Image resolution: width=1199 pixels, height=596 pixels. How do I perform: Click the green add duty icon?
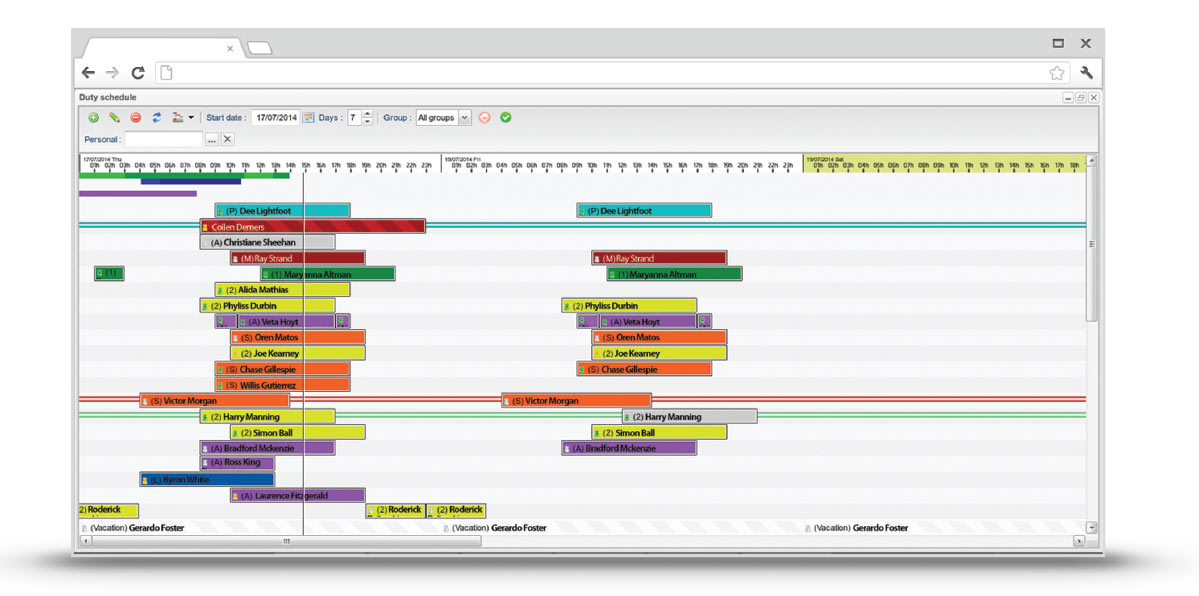tap(93, 118)
